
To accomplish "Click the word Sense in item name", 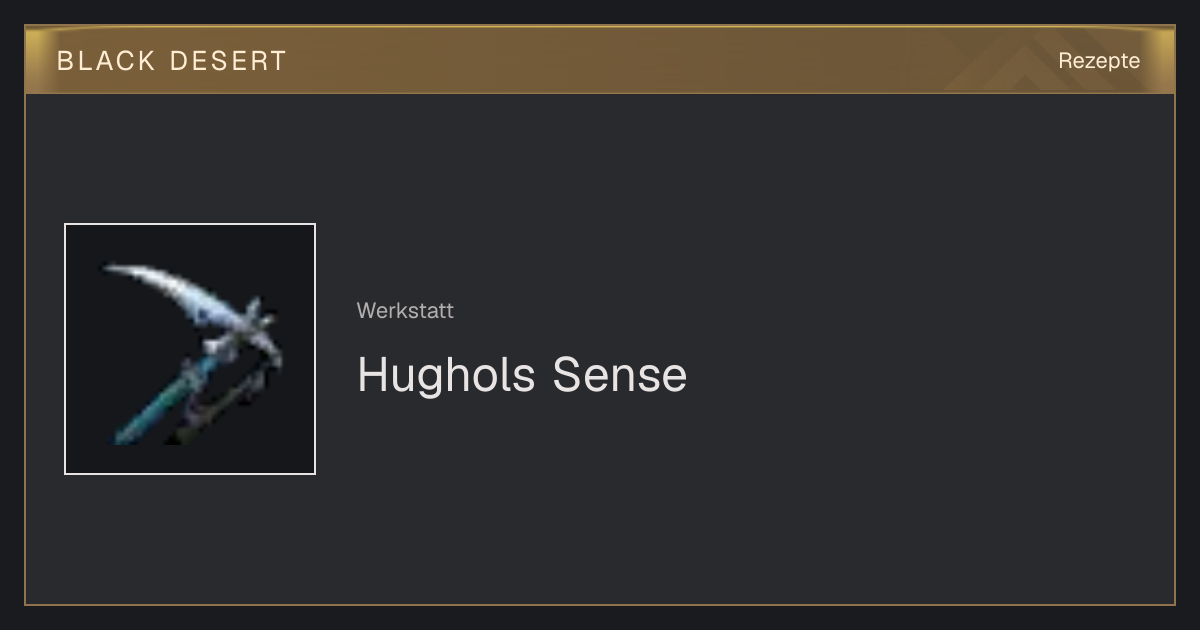I will tap(620, 375).
